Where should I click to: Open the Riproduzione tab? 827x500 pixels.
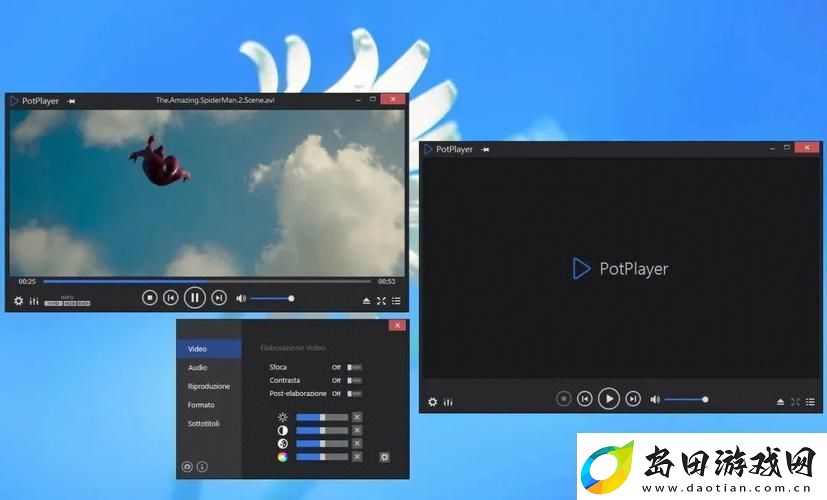(x=209, y=386)
